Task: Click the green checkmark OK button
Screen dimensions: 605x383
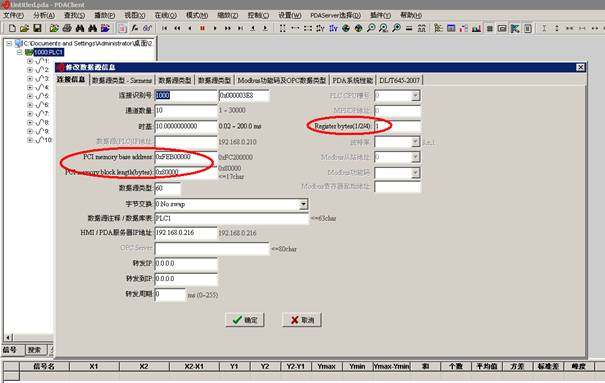Action: click(x=245, y=320)
